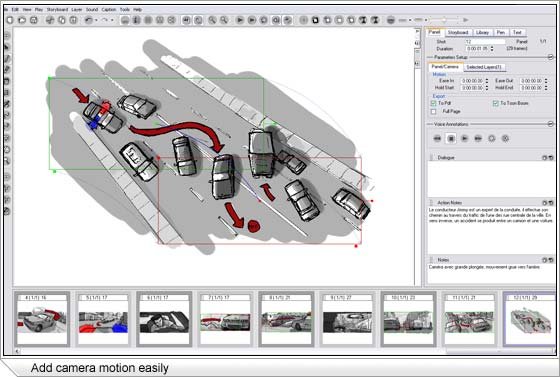Image resolution: width=560 pixels, height=377 pixels.
Task: Select the Panel/Camera sub-tab
Action: click(445, 67)
